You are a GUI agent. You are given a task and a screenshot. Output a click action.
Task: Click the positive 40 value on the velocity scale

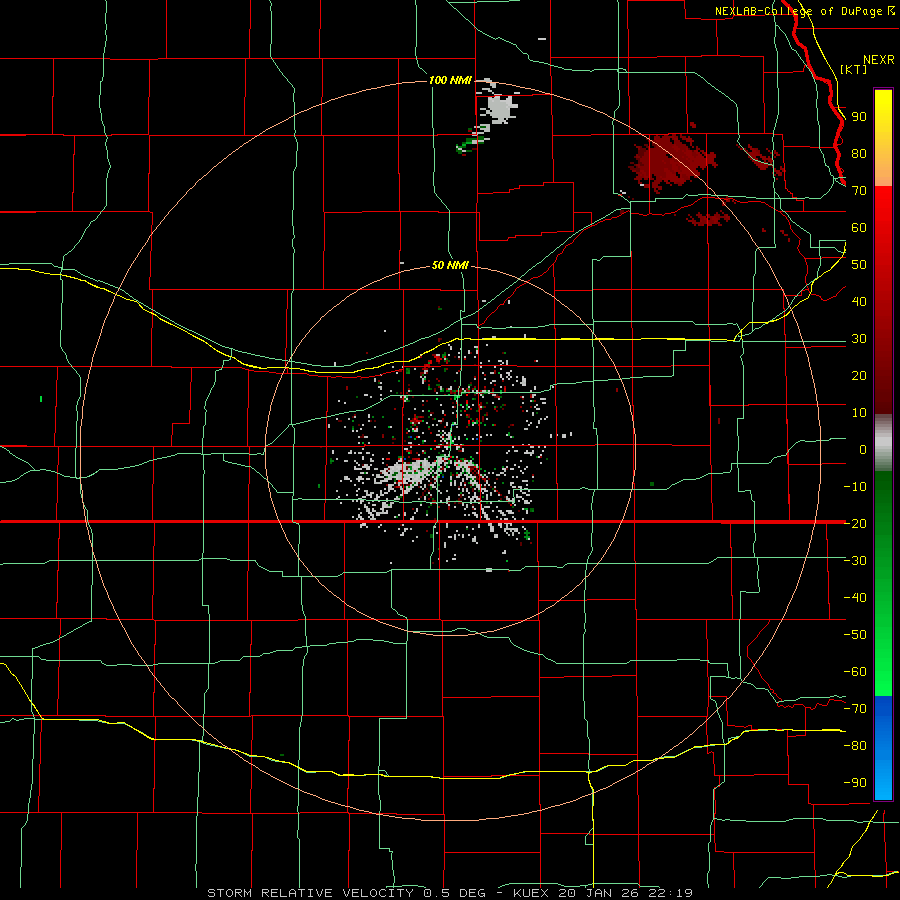coord(859,301)
